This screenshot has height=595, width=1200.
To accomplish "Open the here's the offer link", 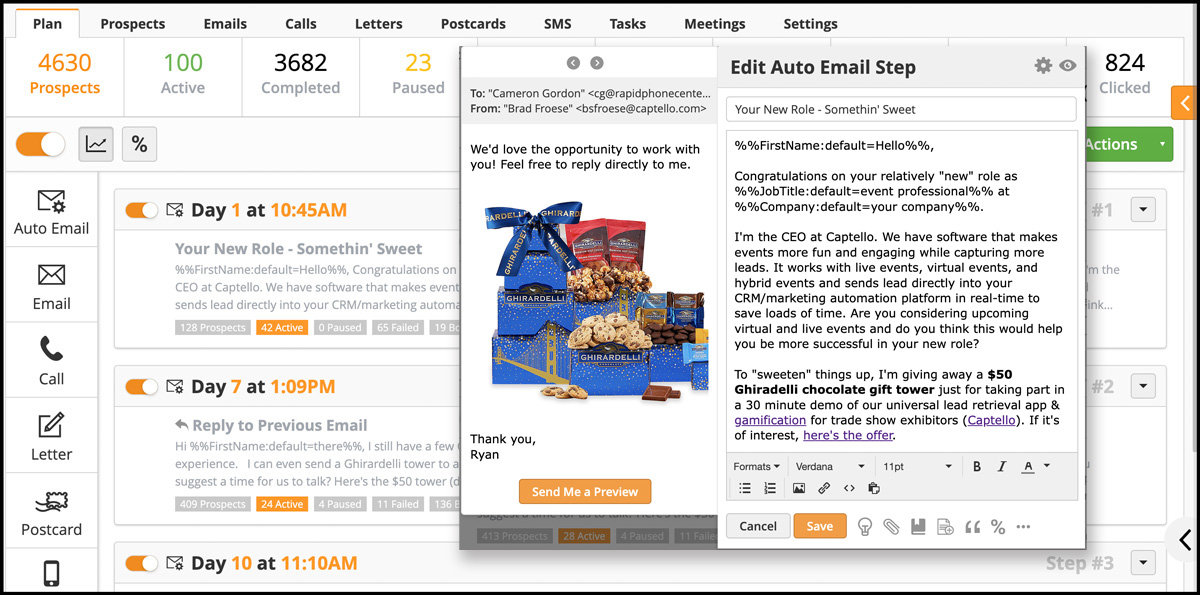I will pyautogui.click(x=848, y=435).
